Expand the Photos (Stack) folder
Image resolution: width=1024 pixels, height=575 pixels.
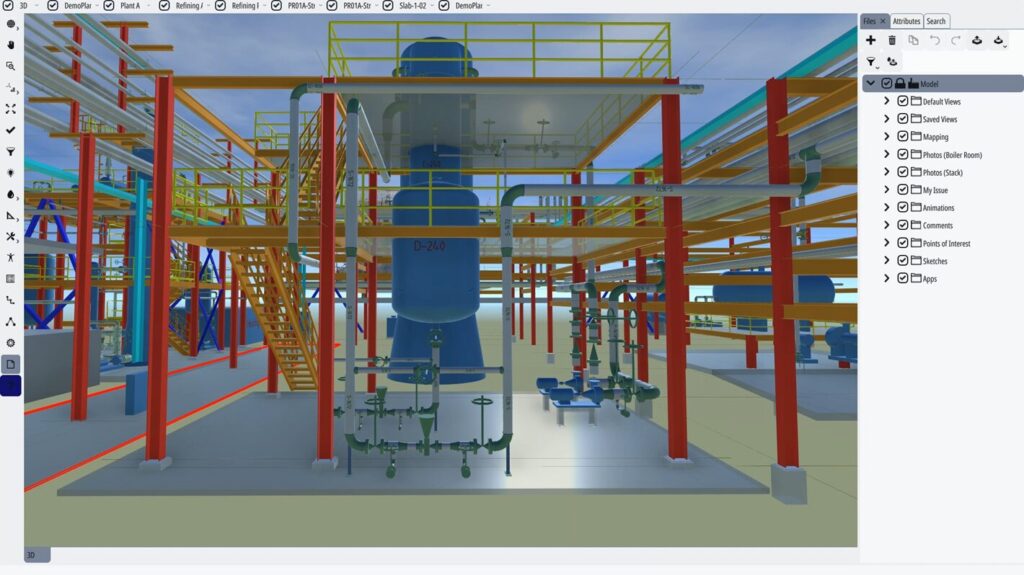point(887,172)
